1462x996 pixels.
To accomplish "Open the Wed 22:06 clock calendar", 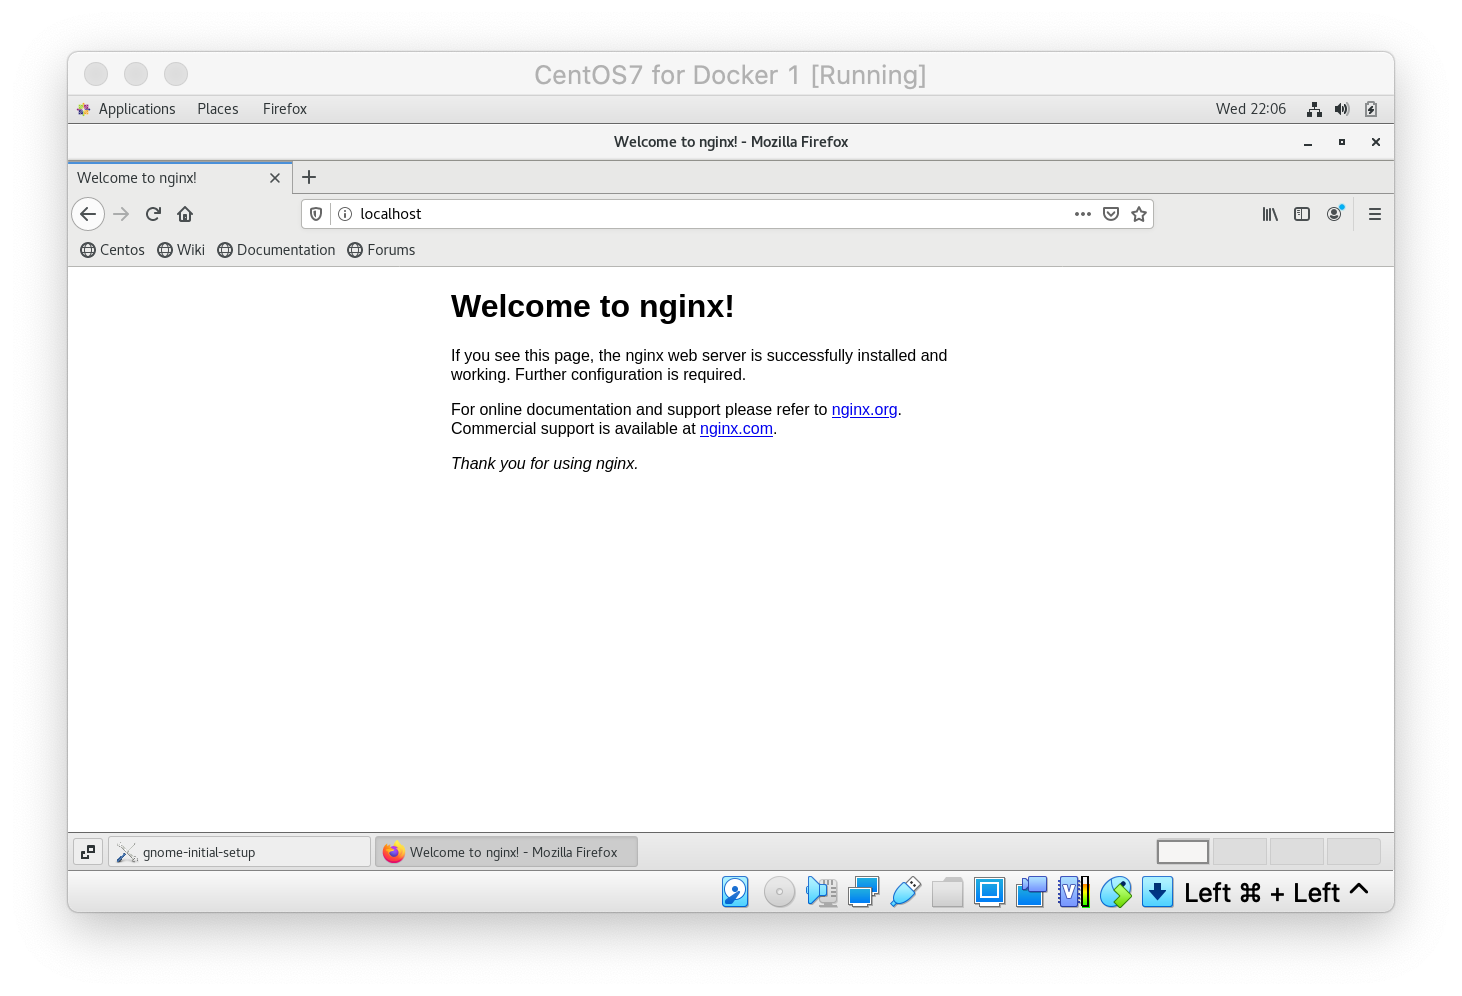I will pos(1251,109).
